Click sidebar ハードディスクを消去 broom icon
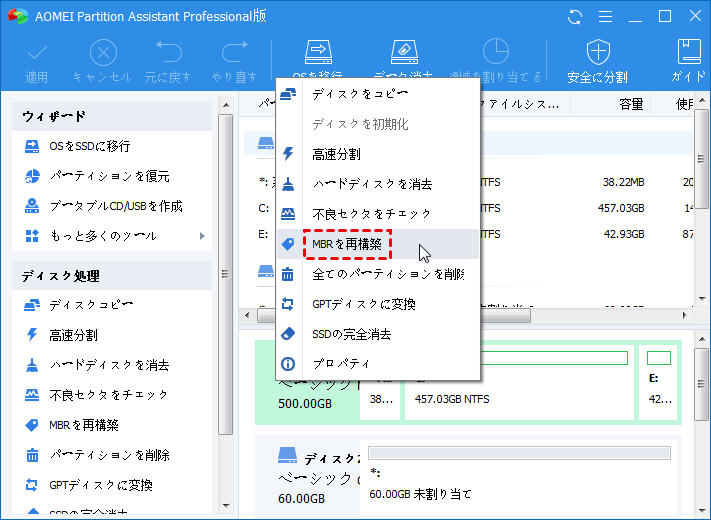711x520 pixels. [32, 365]
